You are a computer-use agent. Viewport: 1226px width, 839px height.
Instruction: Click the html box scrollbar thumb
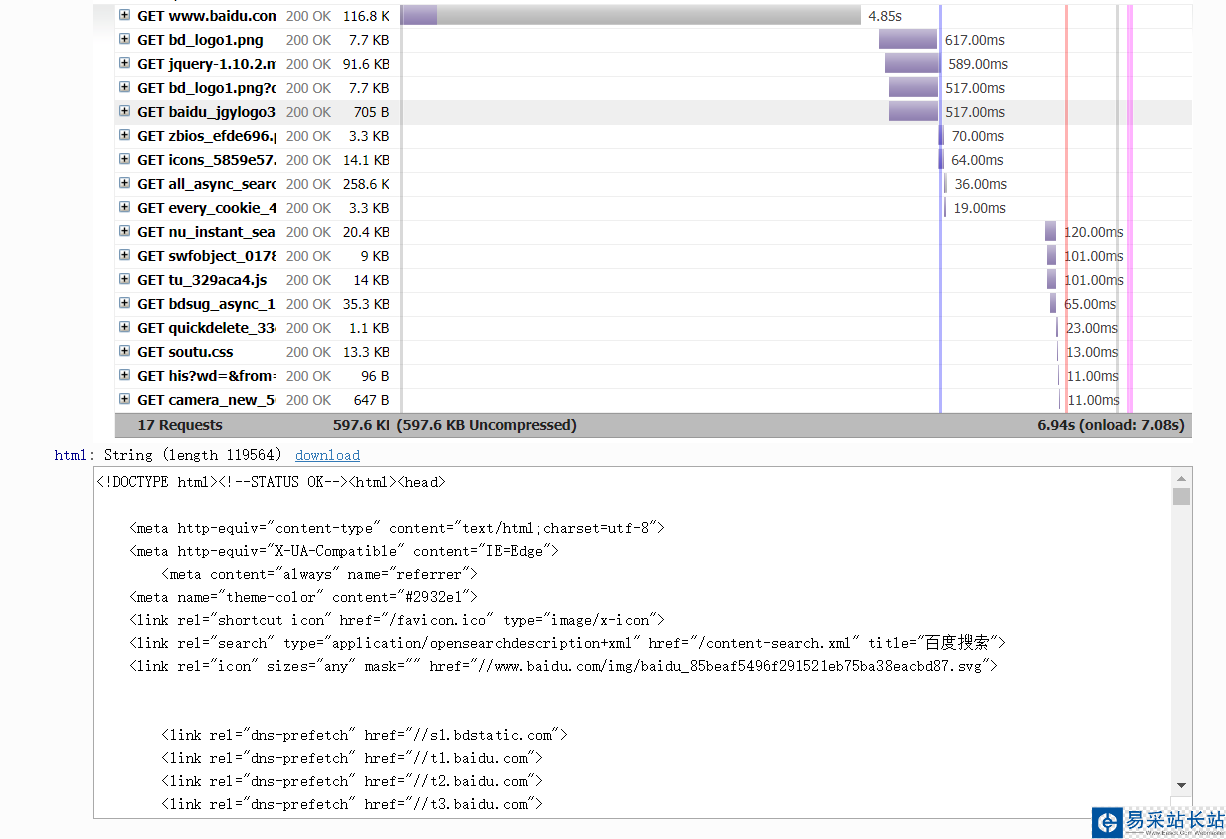click(x=1182, y=497)
